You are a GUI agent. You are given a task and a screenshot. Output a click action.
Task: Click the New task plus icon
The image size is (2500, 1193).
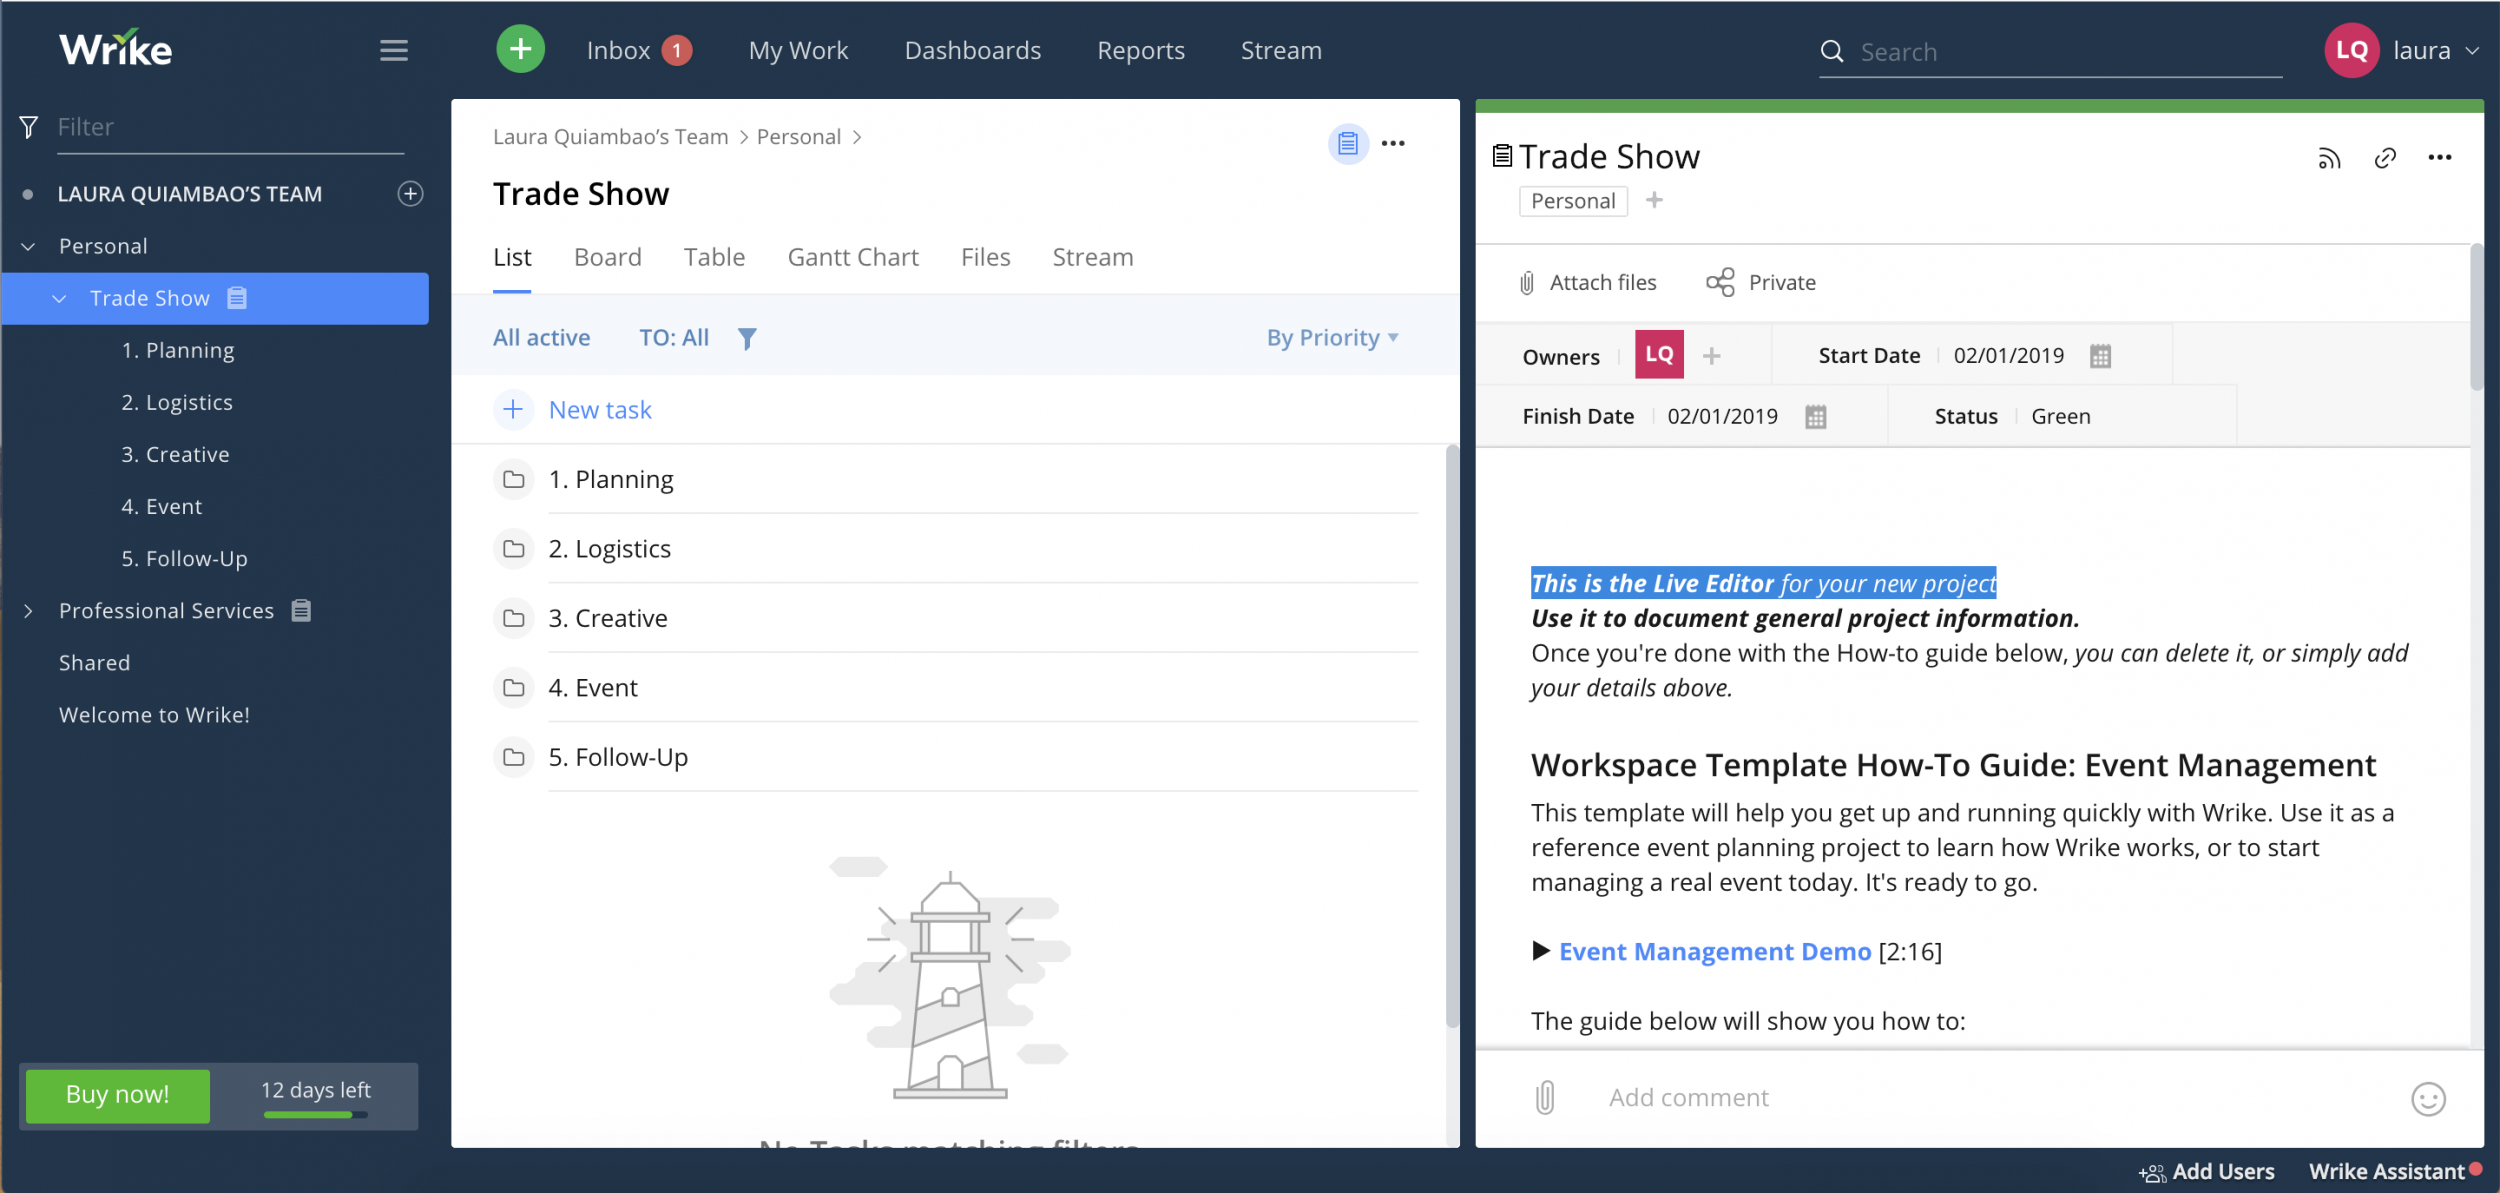click(x=513, y=409)
